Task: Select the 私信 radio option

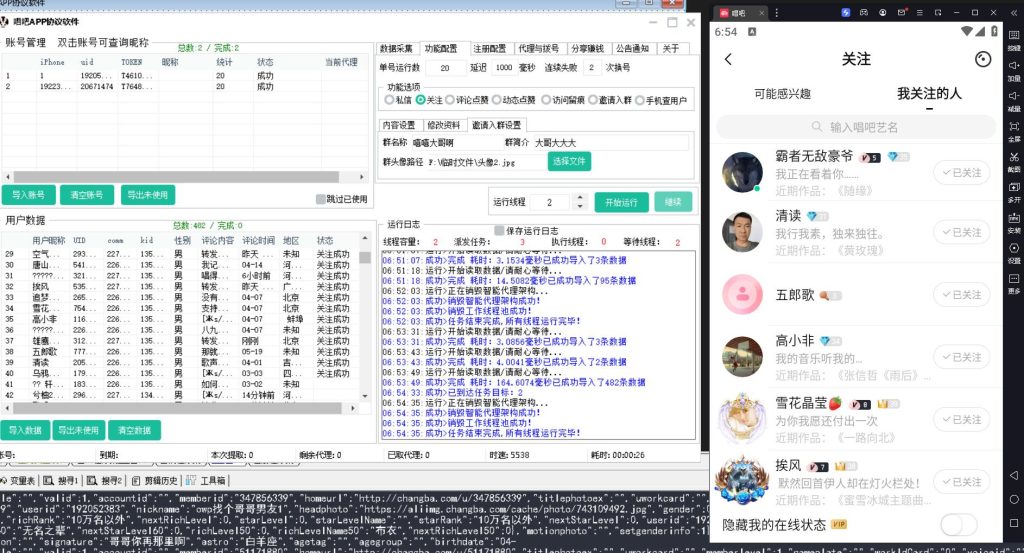Action: point(392,100)
